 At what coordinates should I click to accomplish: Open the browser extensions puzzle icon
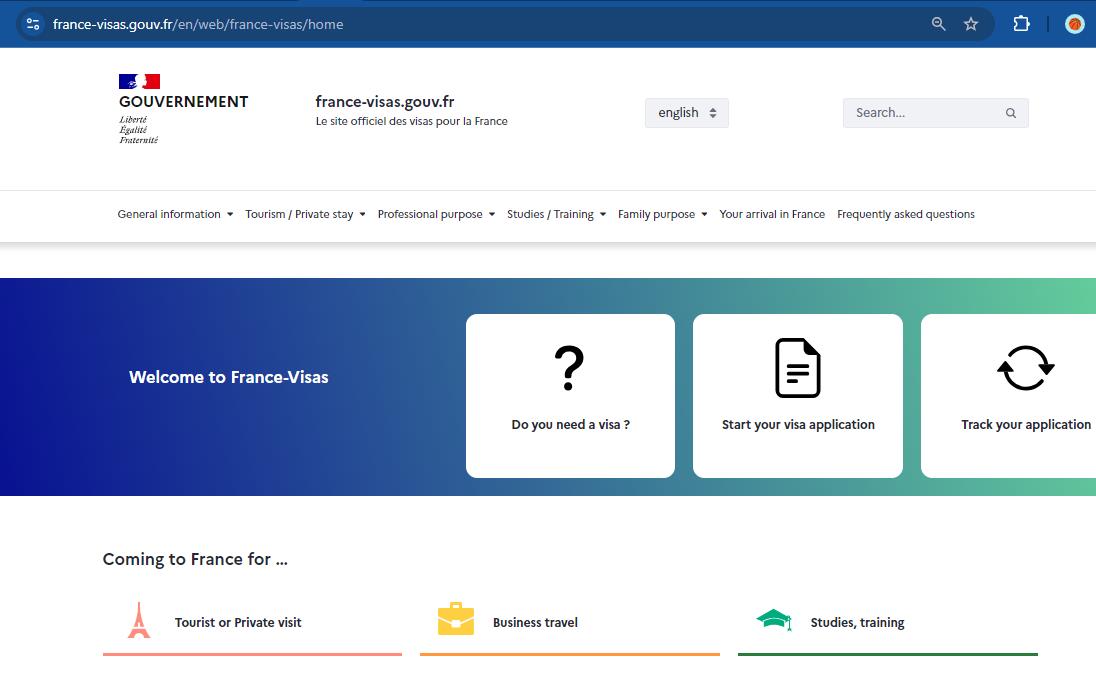(1021, 23)
